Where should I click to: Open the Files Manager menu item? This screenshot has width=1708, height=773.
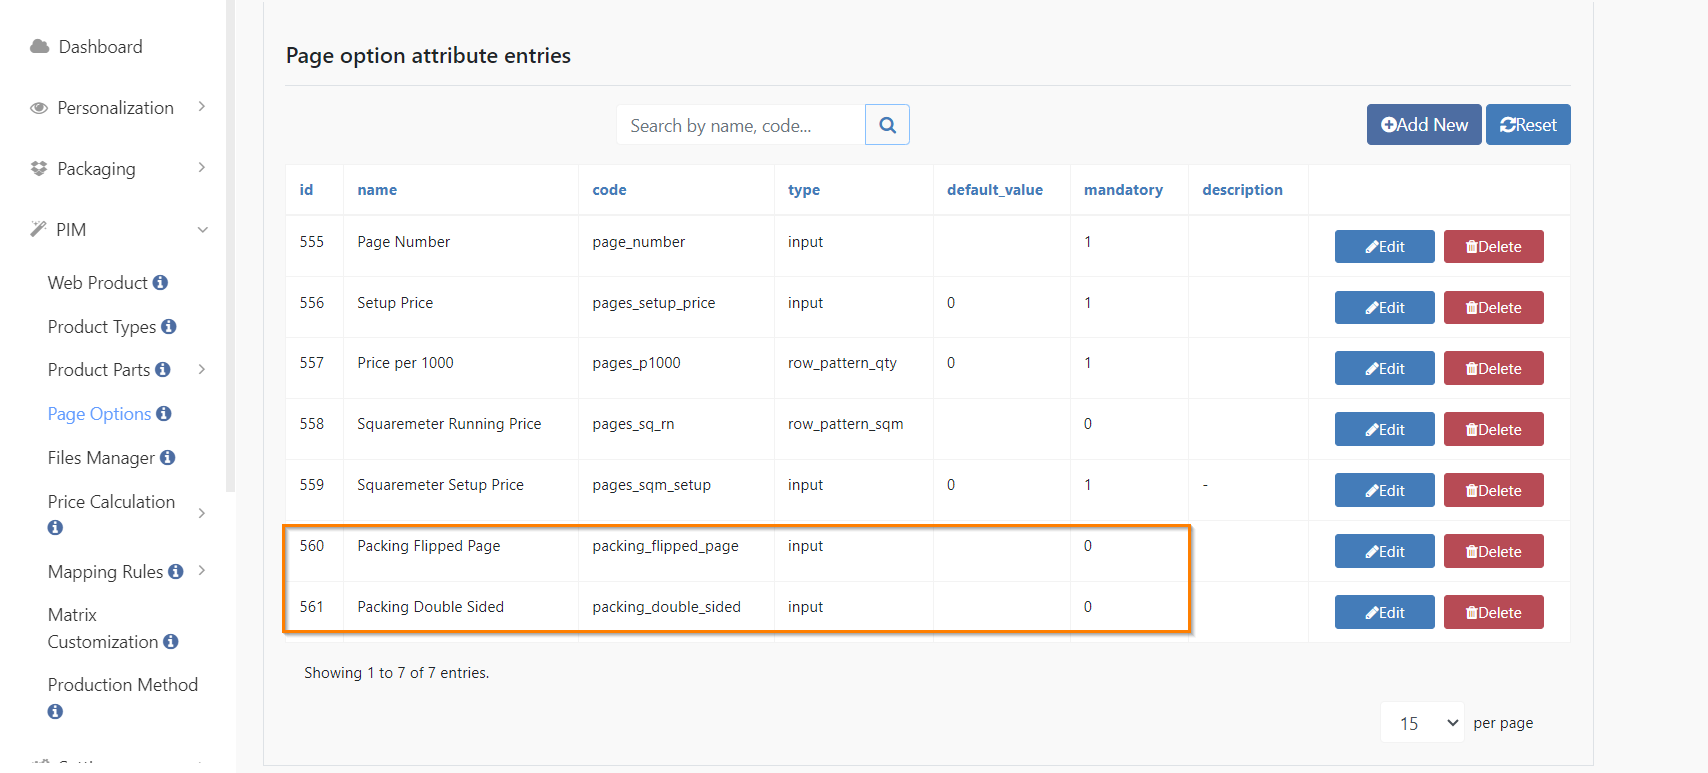101,458
